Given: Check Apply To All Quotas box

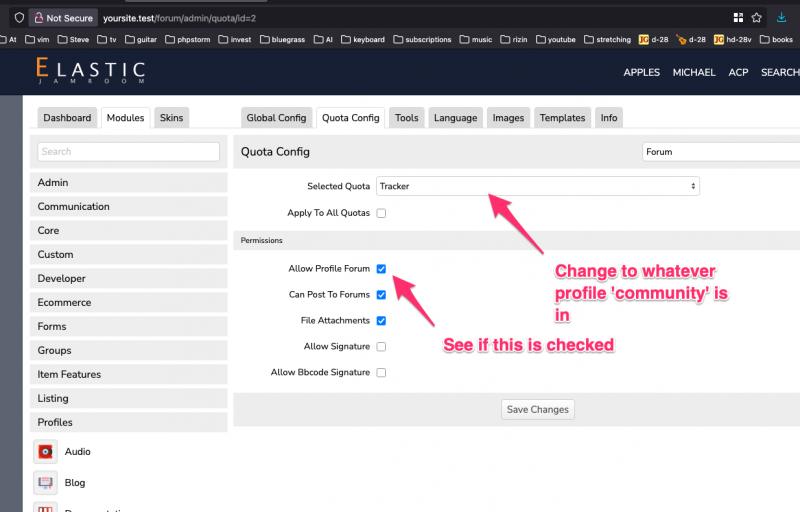Looking at the screenshot, I should pos(381,213).
